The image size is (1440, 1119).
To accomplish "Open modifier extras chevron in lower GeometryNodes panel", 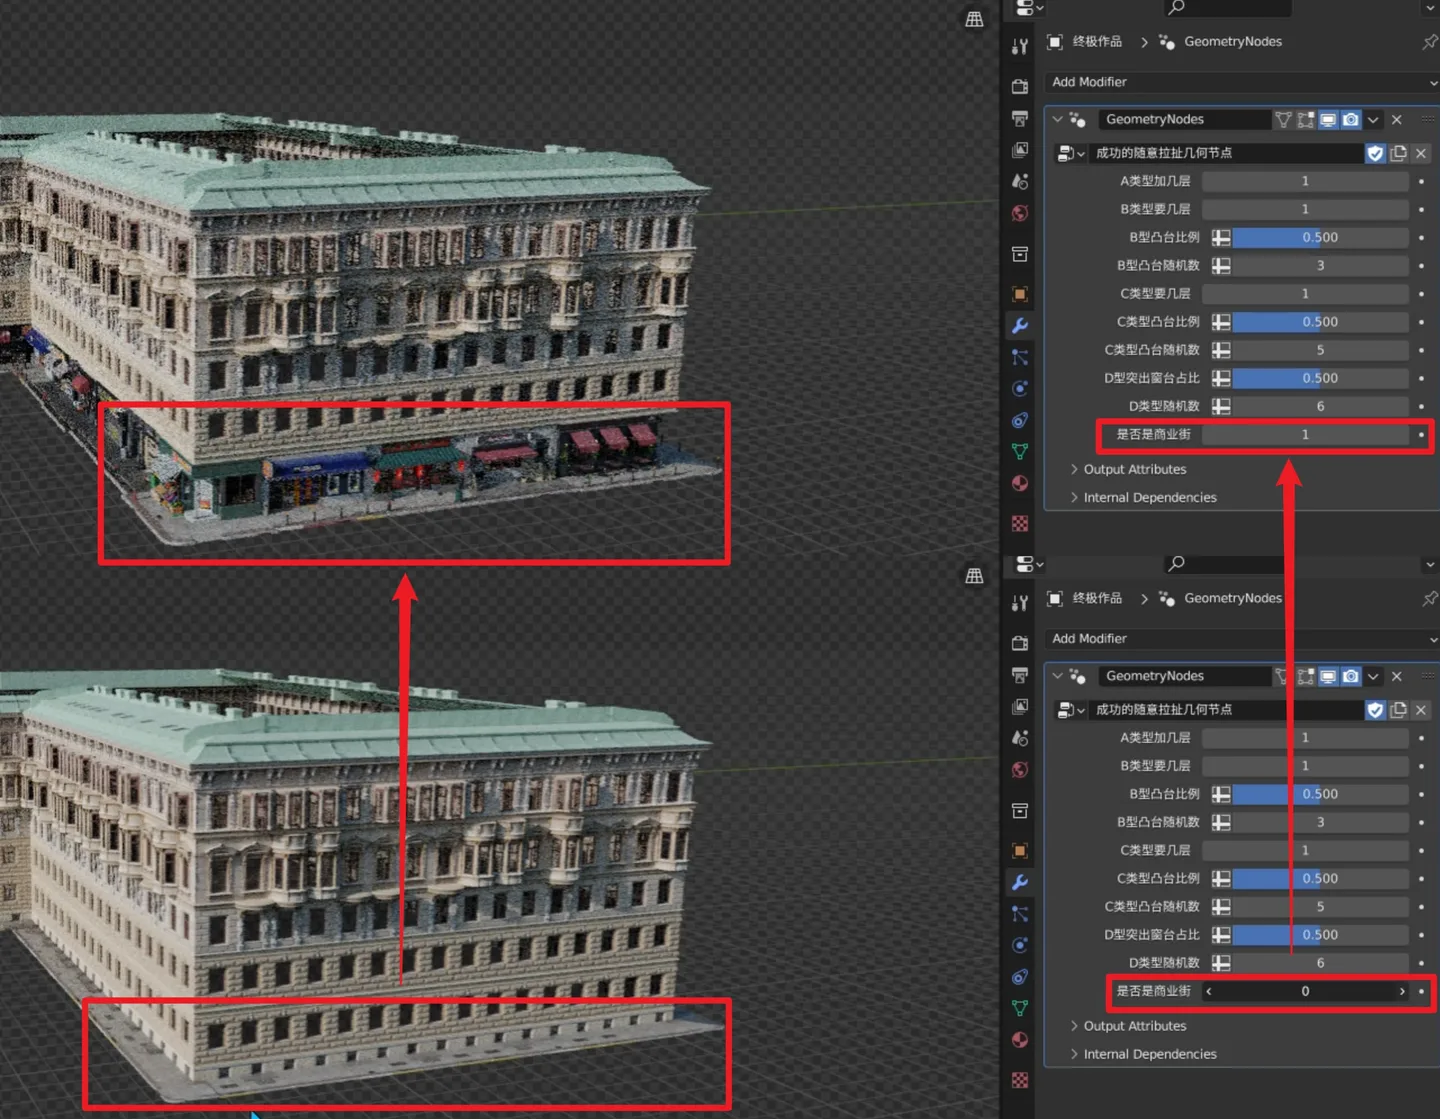I will (x=1374, y=677).
